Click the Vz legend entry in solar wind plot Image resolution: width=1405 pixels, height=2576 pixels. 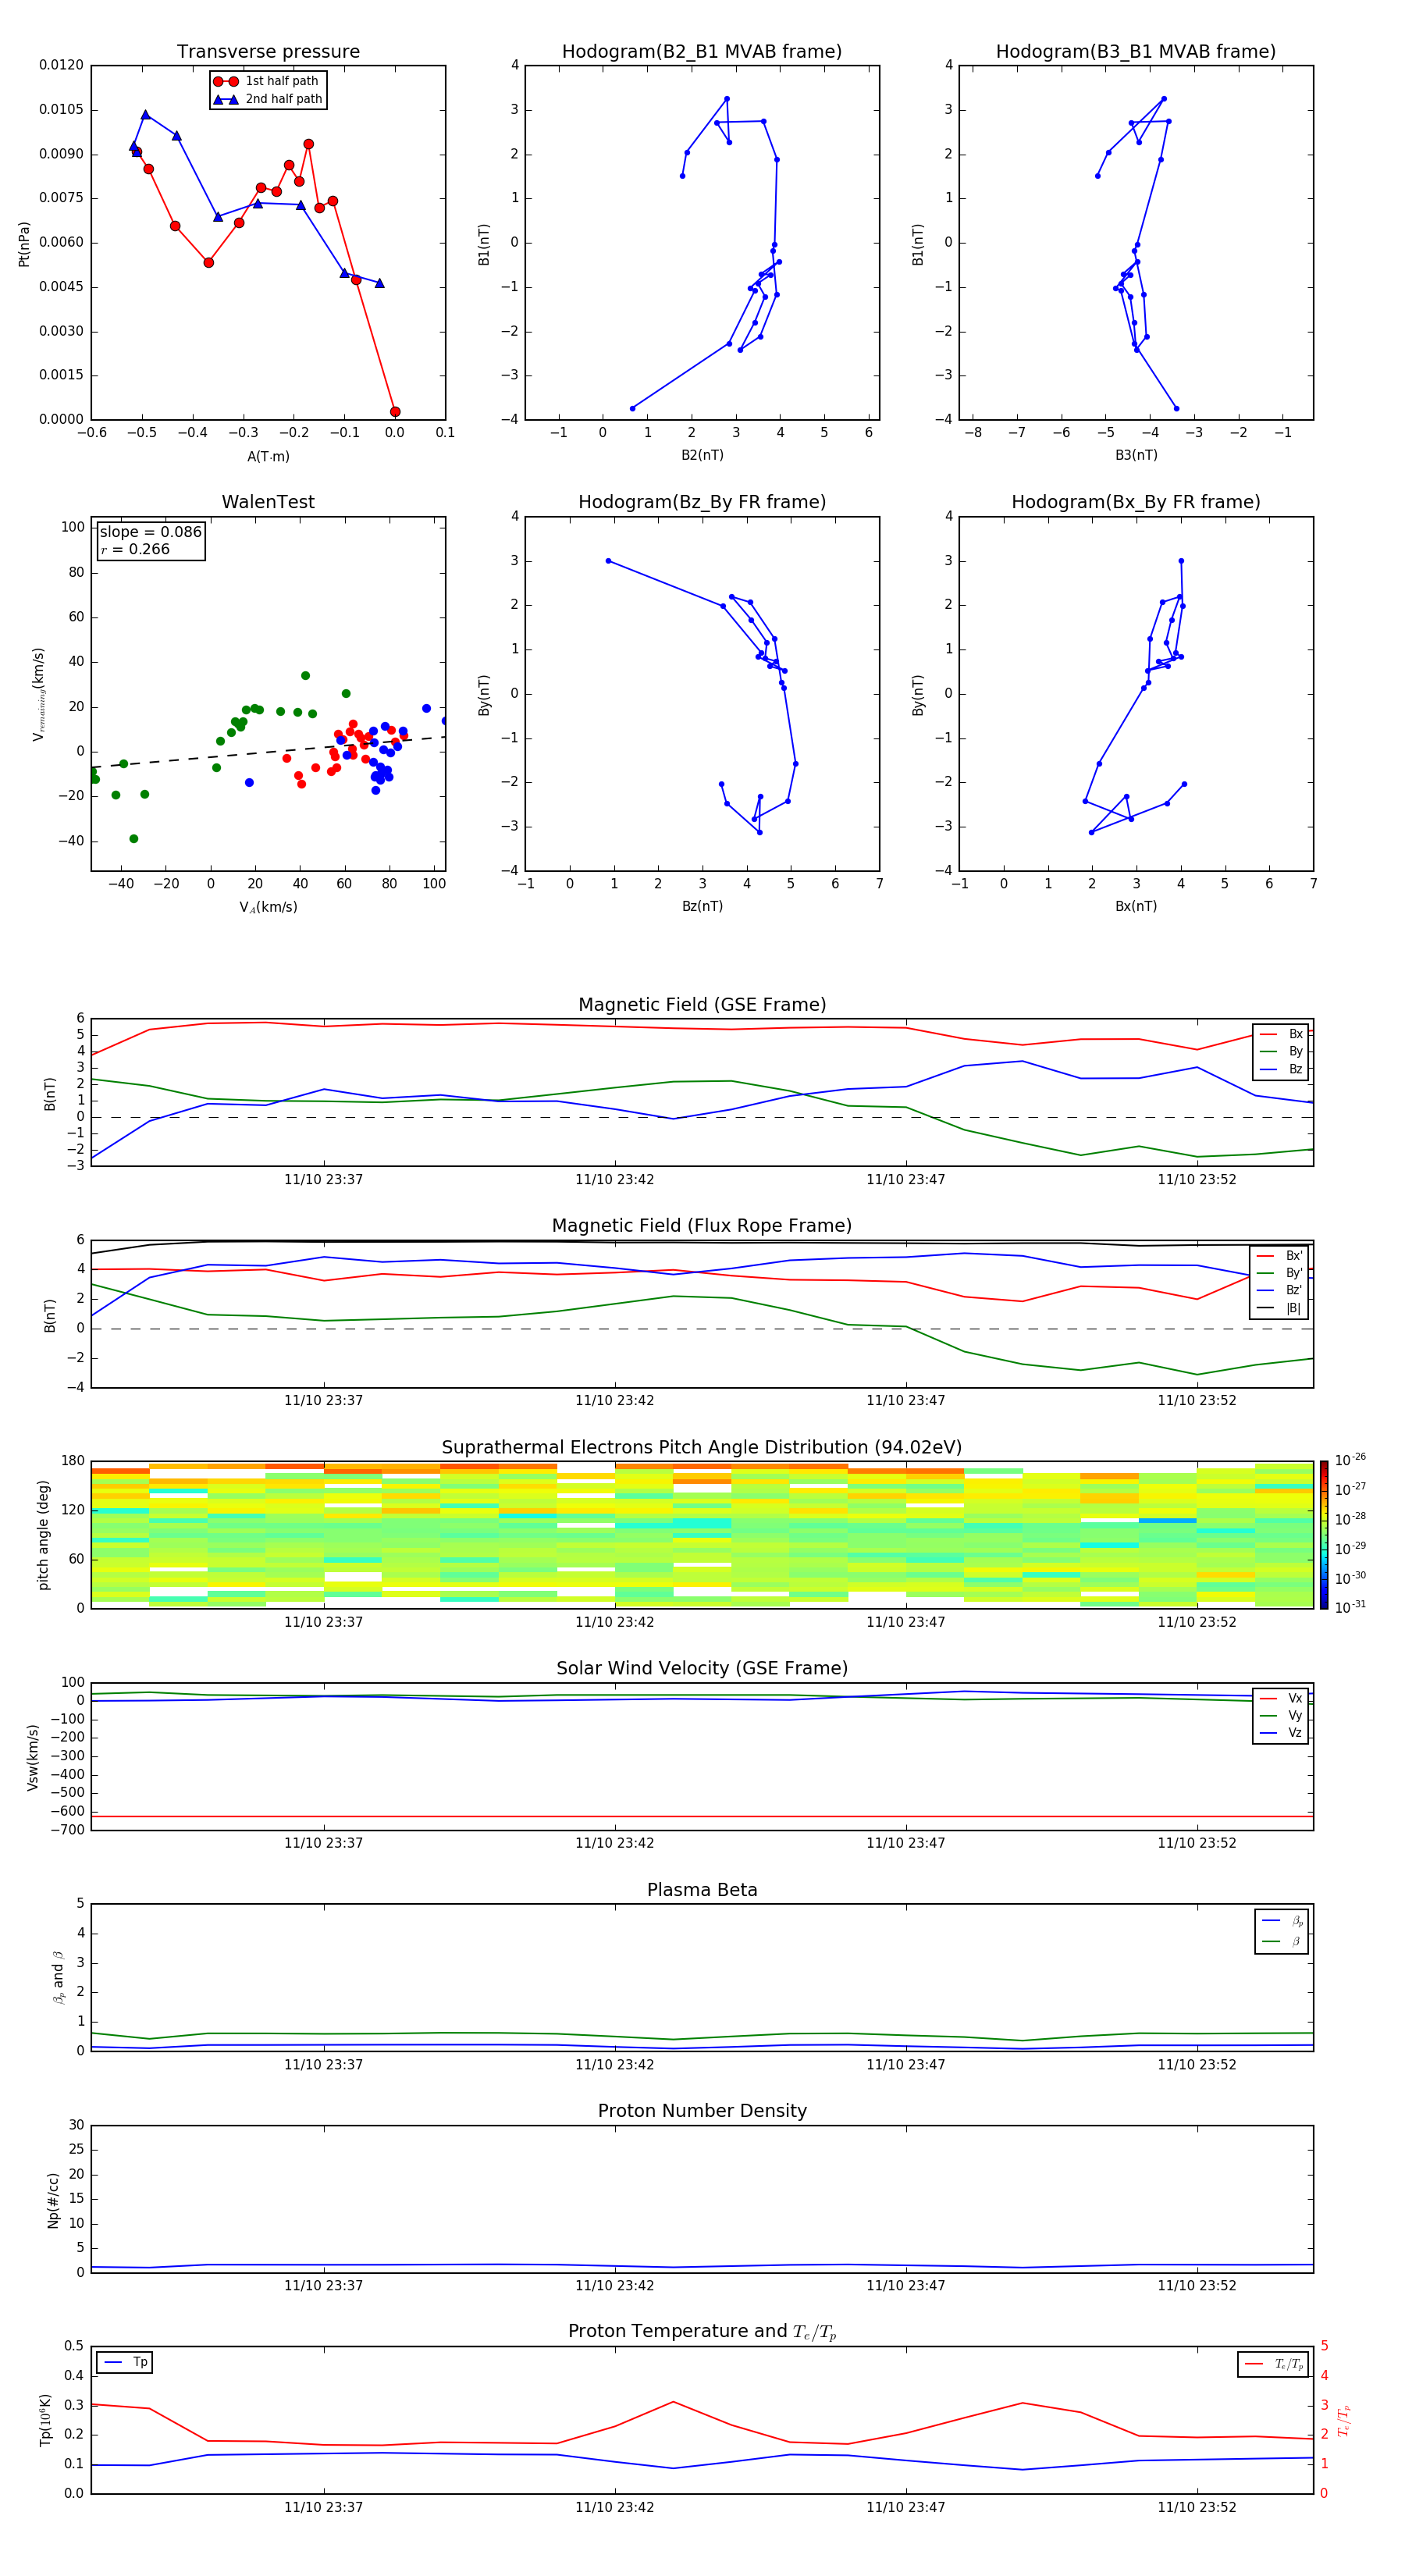1281,1733
